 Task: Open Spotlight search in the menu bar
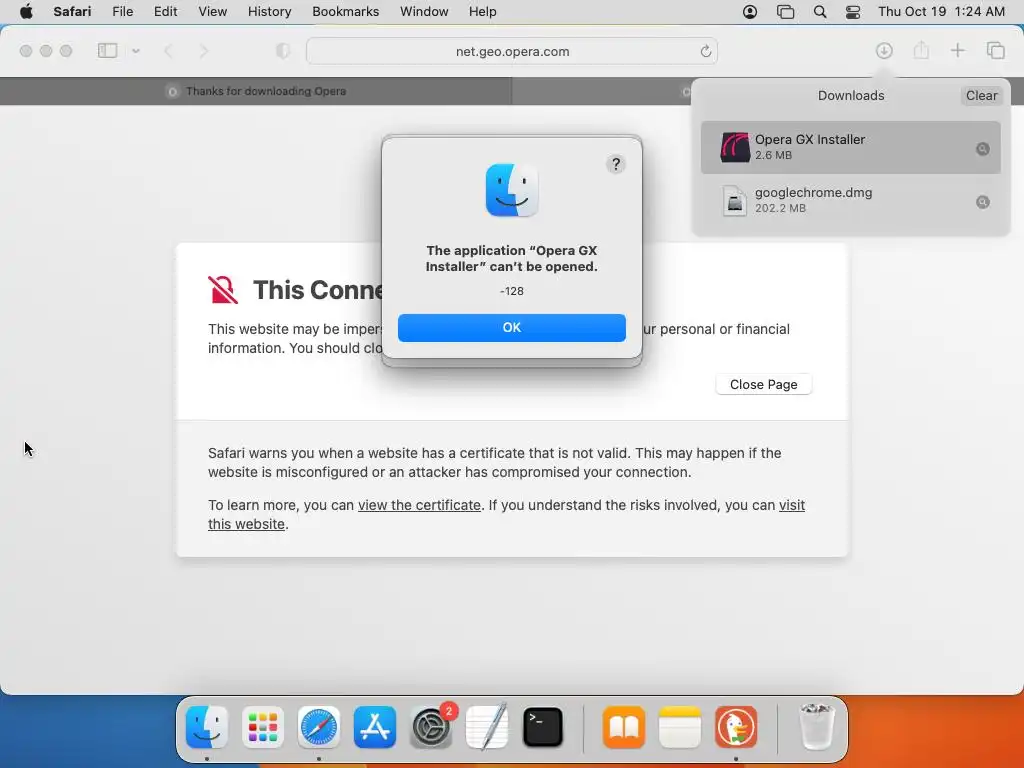coord(820,12)
